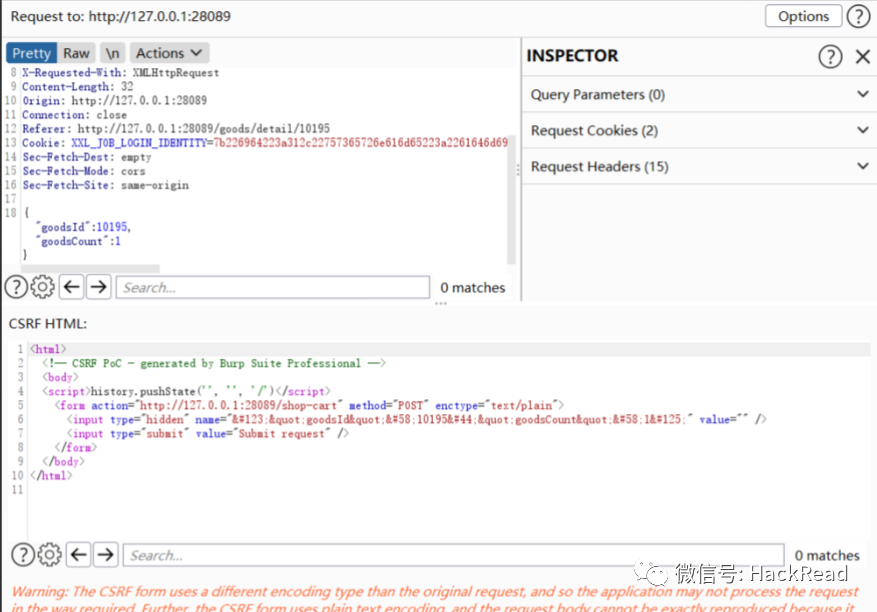Open the Actions dropdown menu
The image size is (877, 612).
click(169, 53)
